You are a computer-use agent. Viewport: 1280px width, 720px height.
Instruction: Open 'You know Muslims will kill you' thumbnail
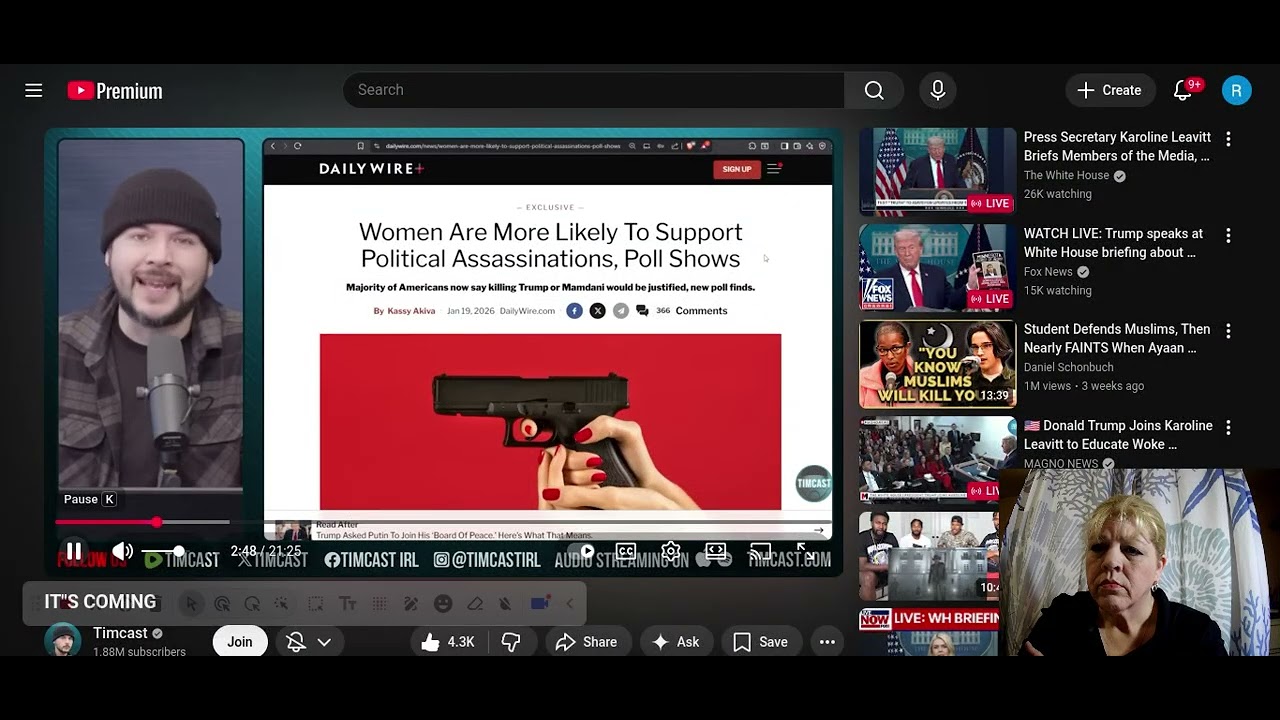[x=938, y=364]
